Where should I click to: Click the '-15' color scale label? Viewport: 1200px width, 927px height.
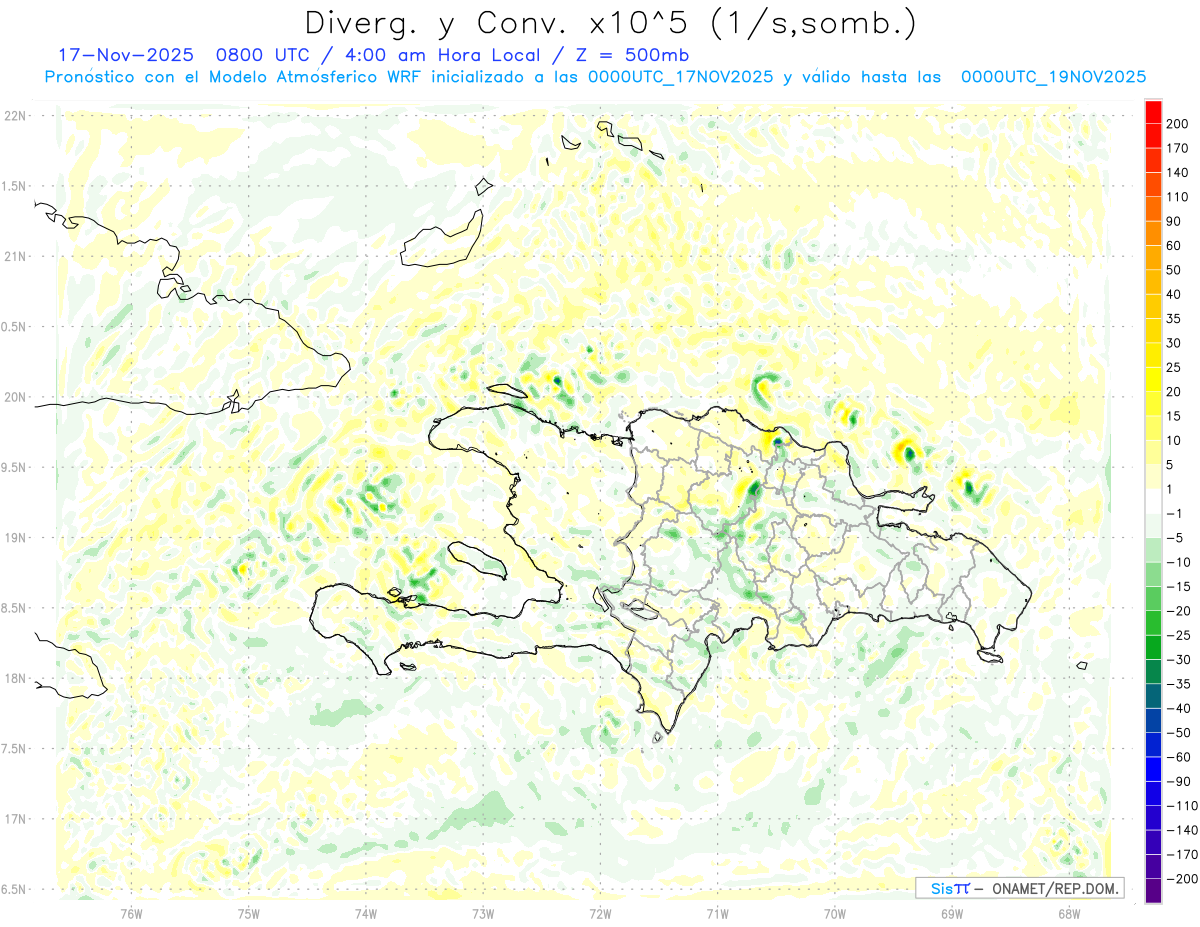(1180, 587)
